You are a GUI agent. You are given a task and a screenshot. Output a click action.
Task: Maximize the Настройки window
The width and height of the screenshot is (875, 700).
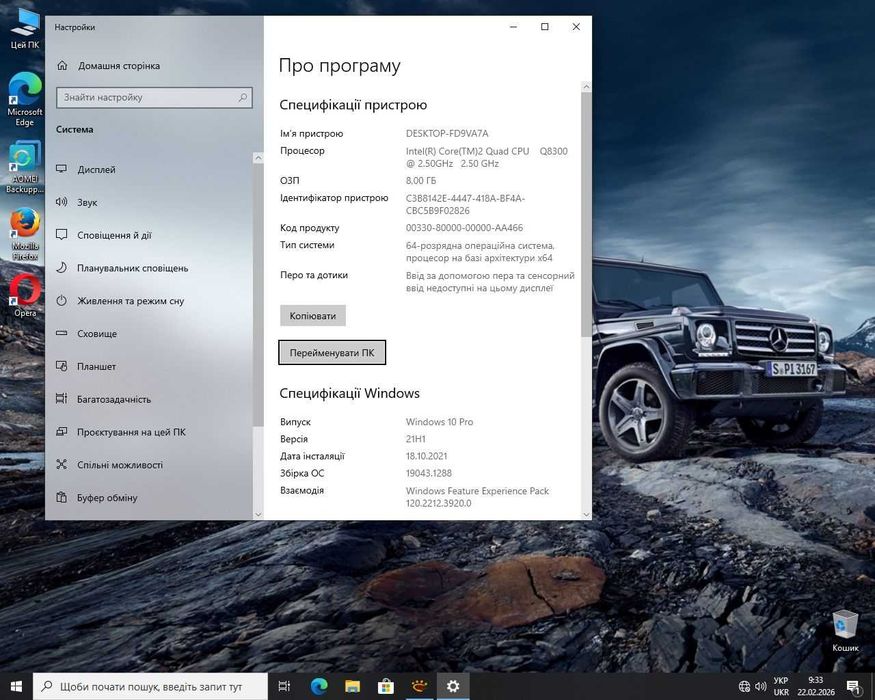pos(545,27)
